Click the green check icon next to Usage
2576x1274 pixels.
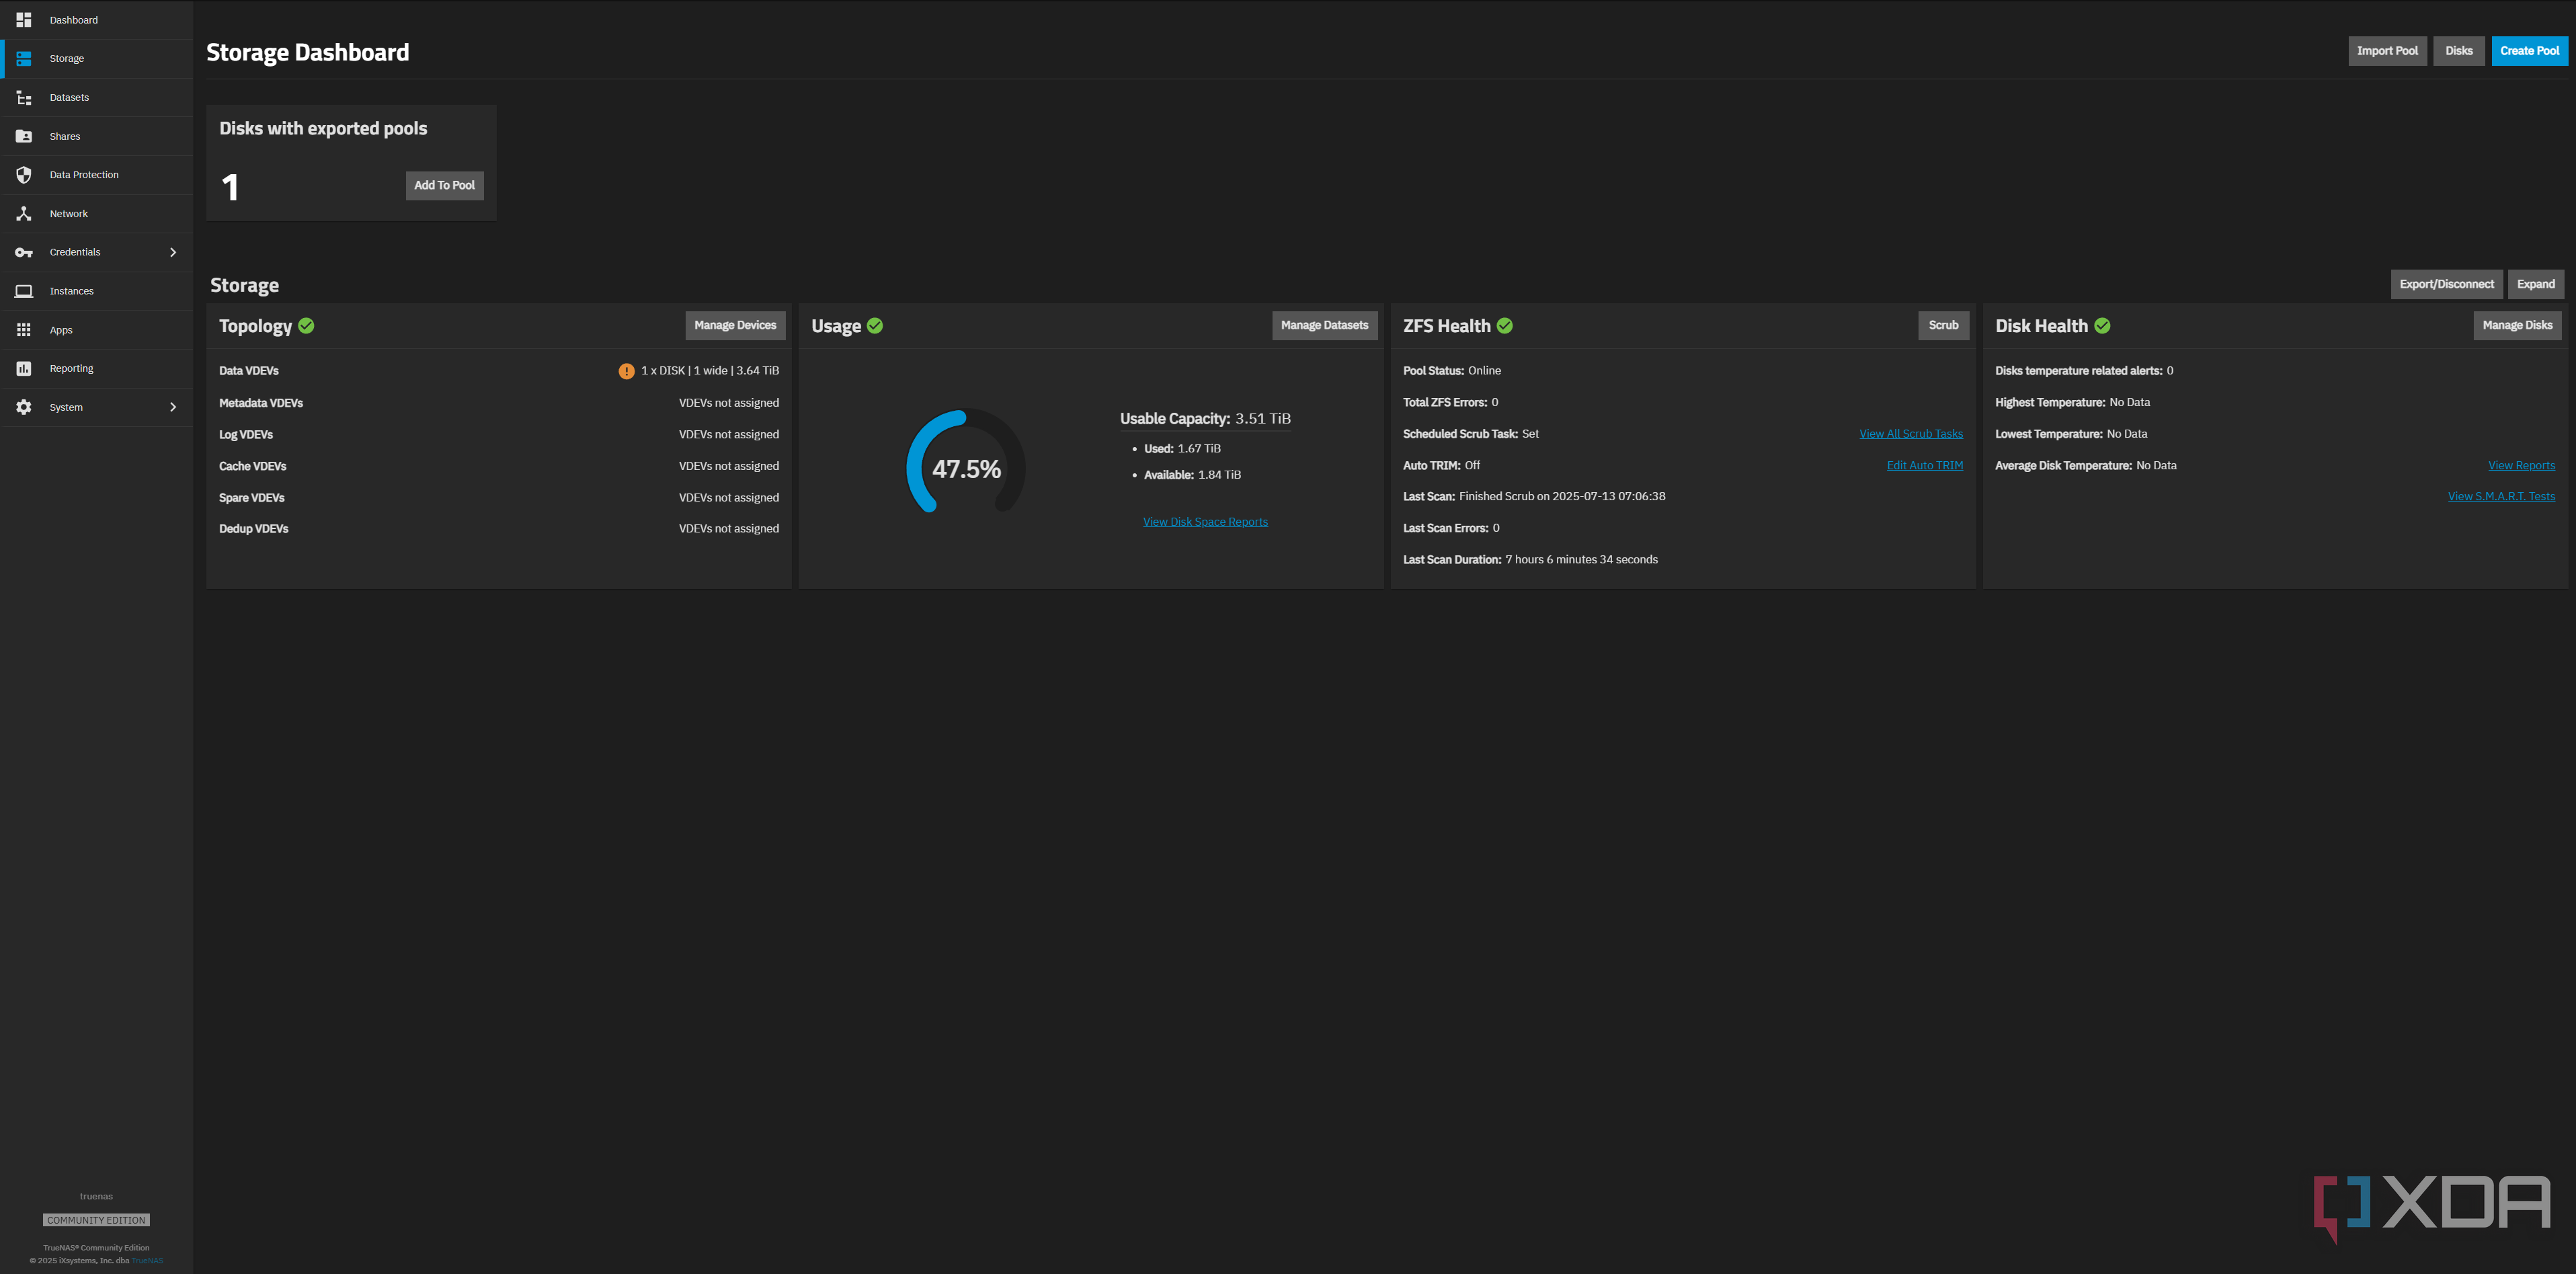tap(875, 326)
